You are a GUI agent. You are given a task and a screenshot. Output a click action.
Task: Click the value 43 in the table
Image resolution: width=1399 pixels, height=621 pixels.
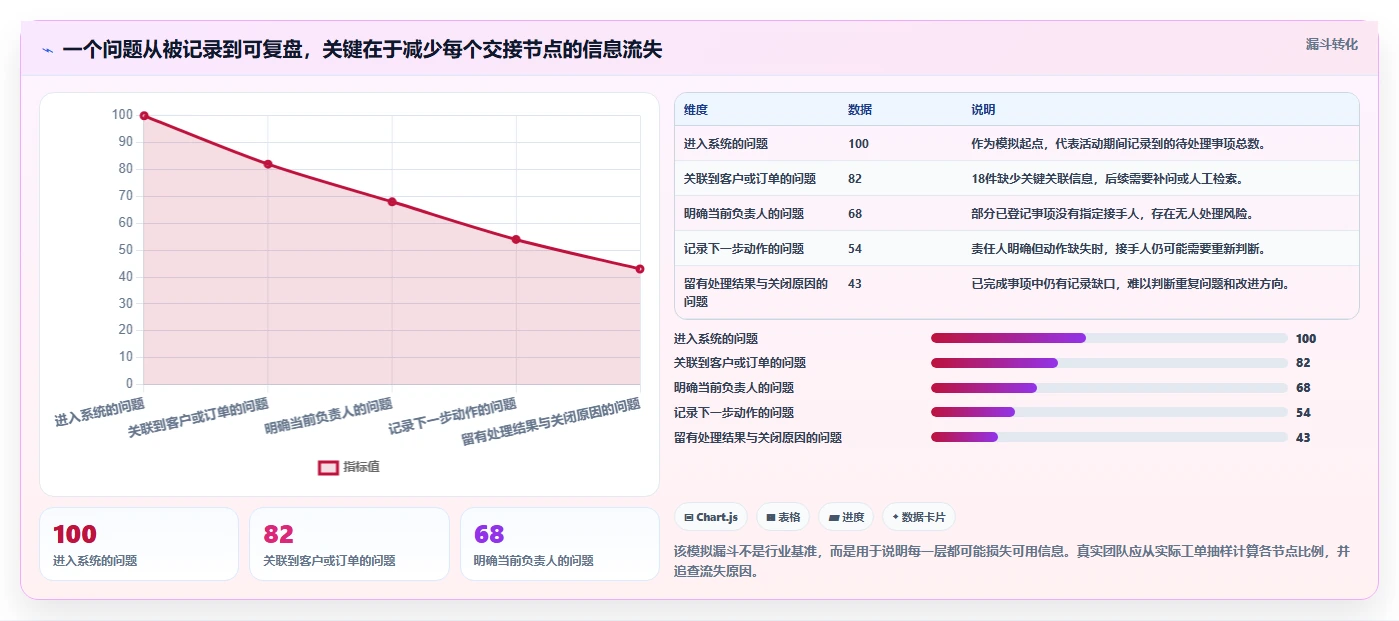[855, 284]
